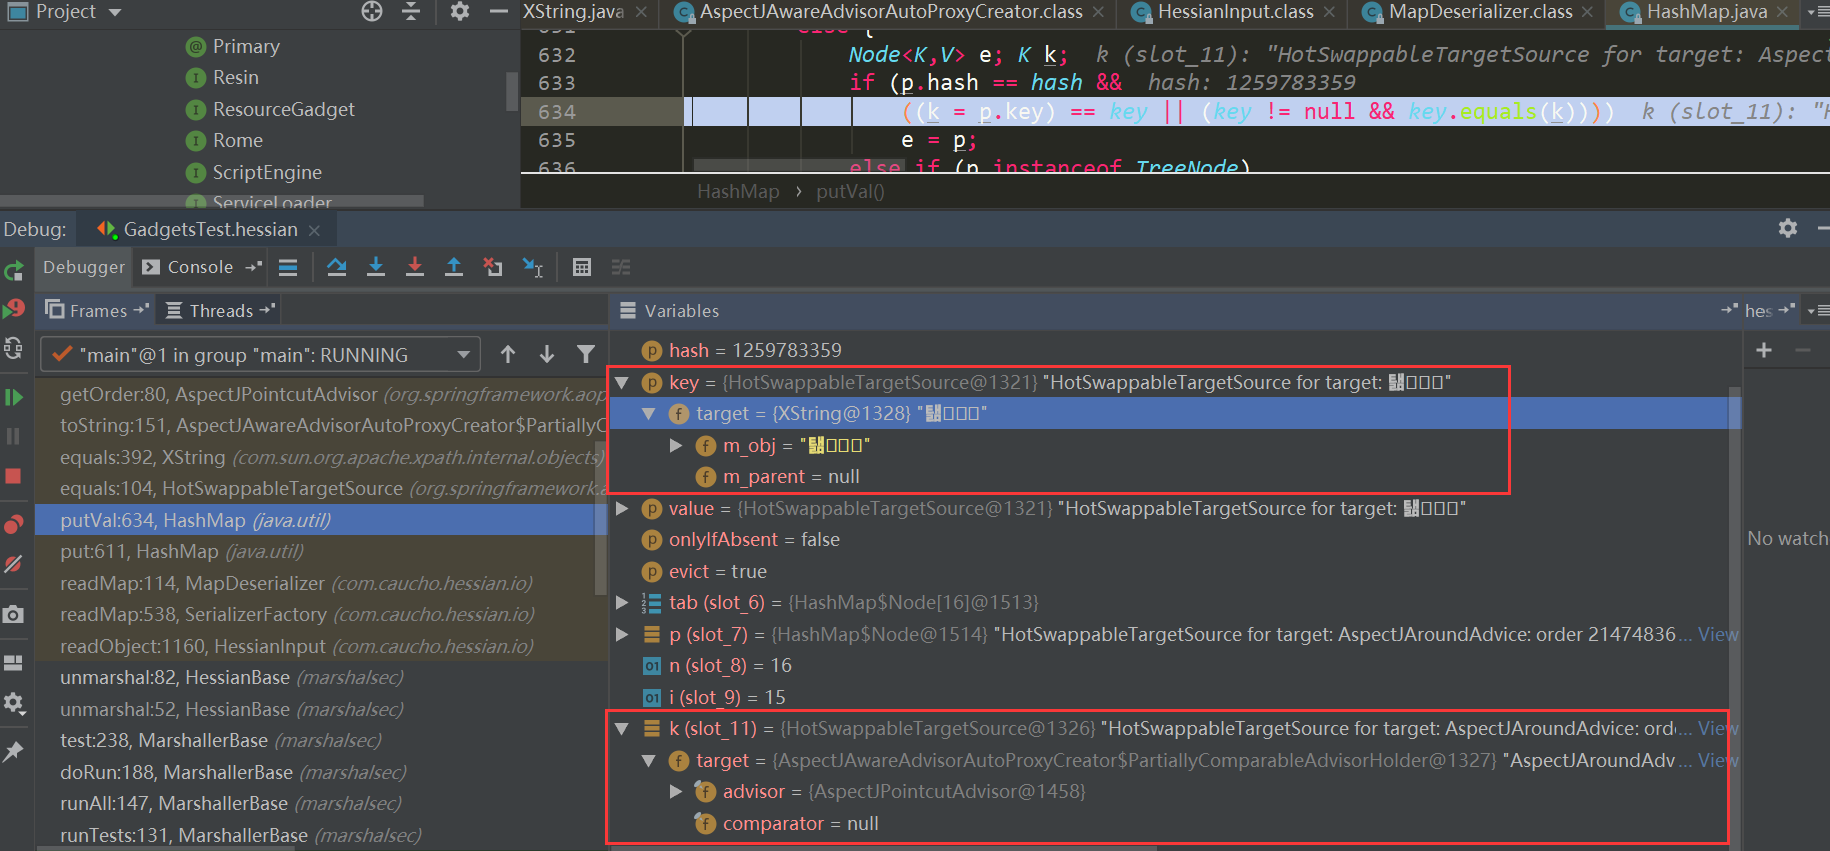Toggle the frames filter funnel icon
The image size is (1830, 851).
[x=586, y=354]
